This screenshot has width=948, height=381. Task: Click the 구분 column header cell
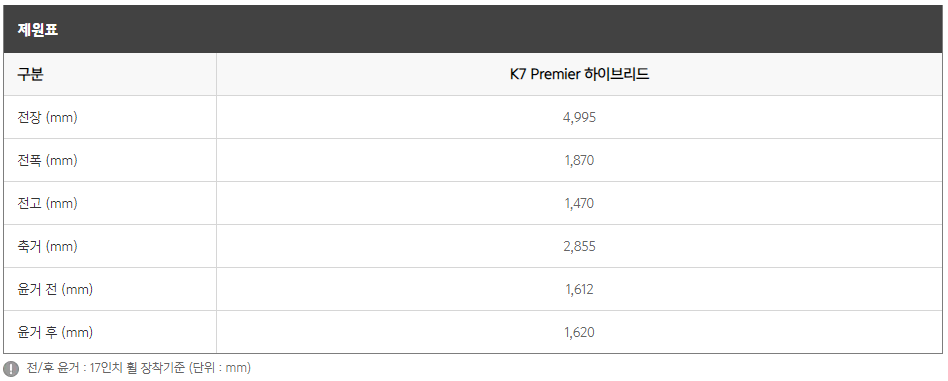click(x=110, y=74)
